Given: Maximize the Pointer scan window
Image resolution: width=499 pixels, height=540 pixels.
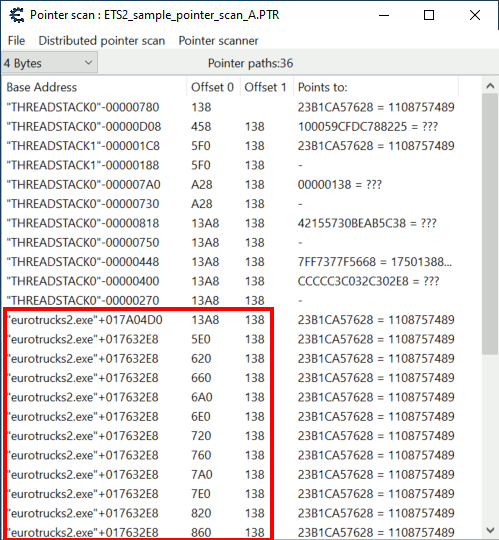Looking at the screenshot, I should [429, 15].
